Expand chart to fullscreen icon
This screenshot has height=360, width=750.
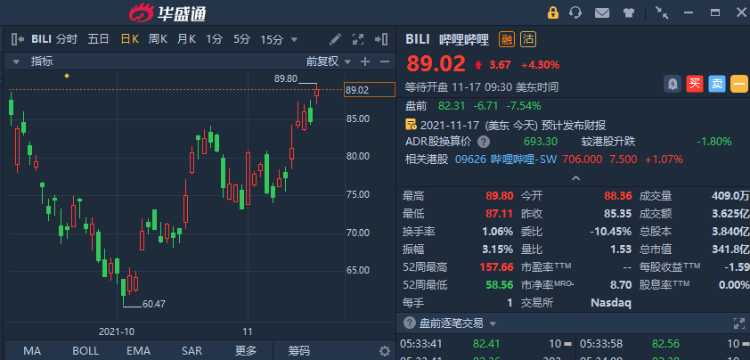tap(358, 39)
